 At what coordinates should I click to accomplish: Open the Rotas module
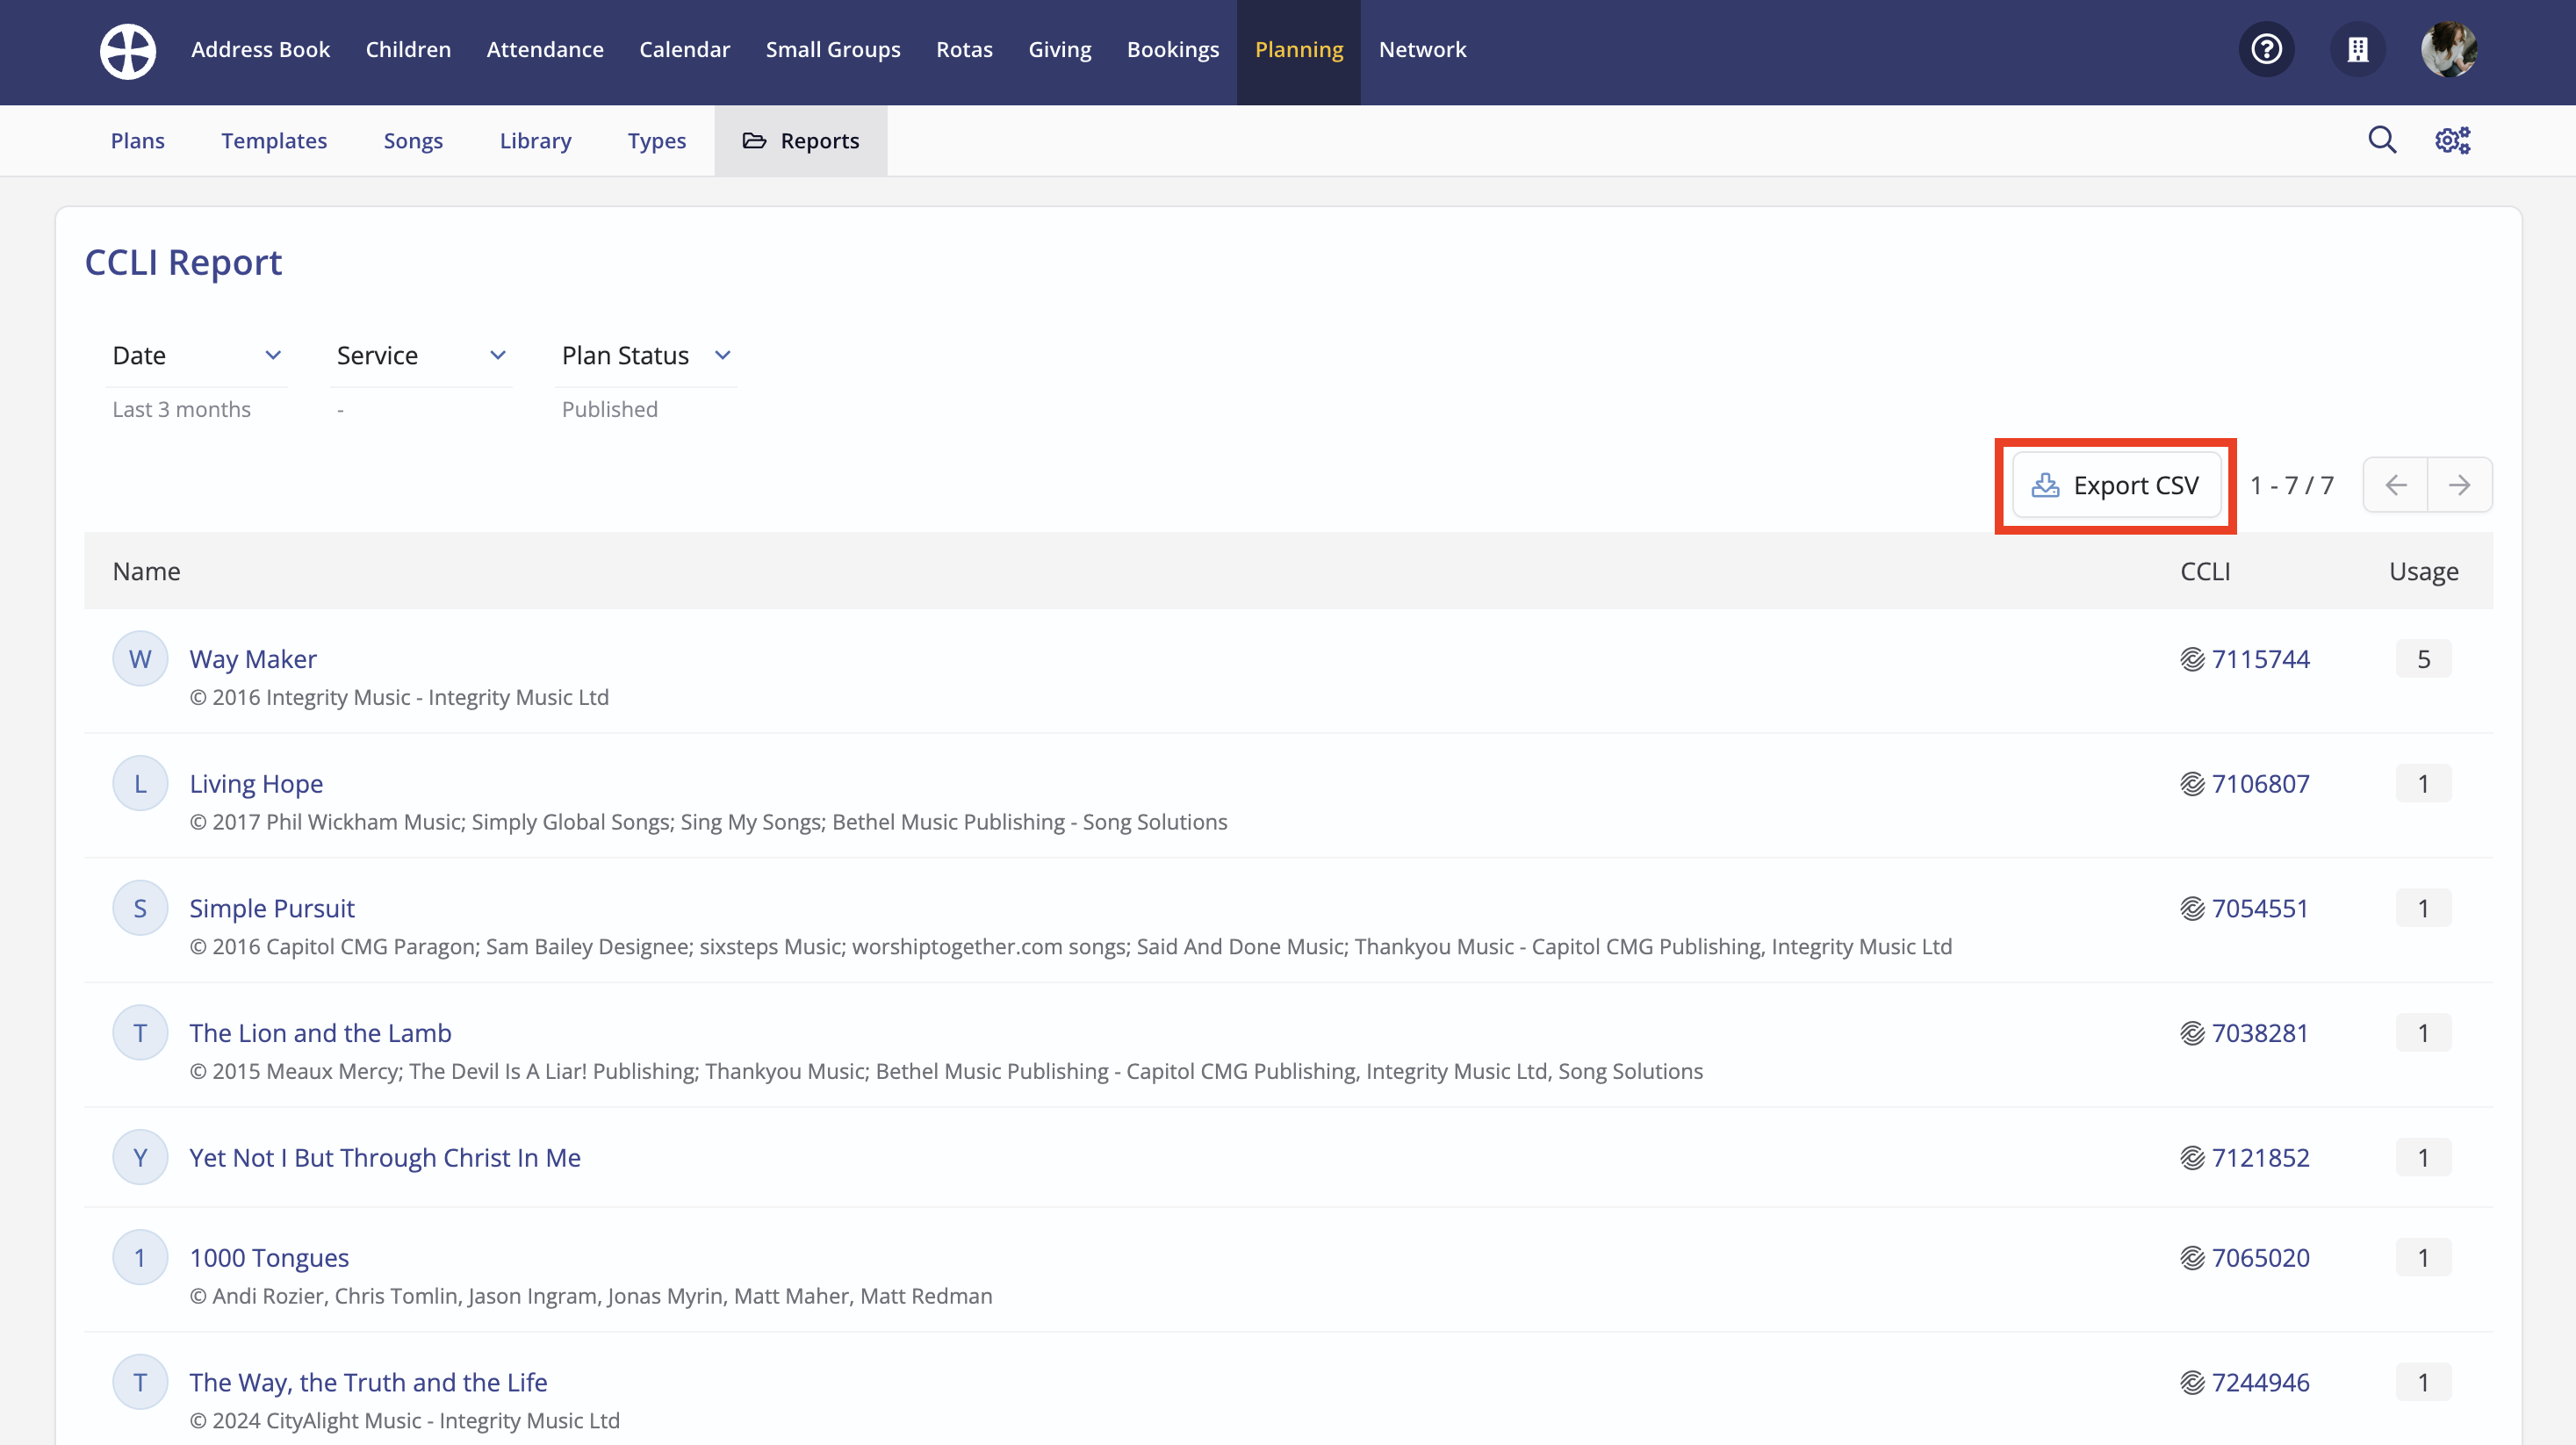pyautogui.click(x=964, y=49)
